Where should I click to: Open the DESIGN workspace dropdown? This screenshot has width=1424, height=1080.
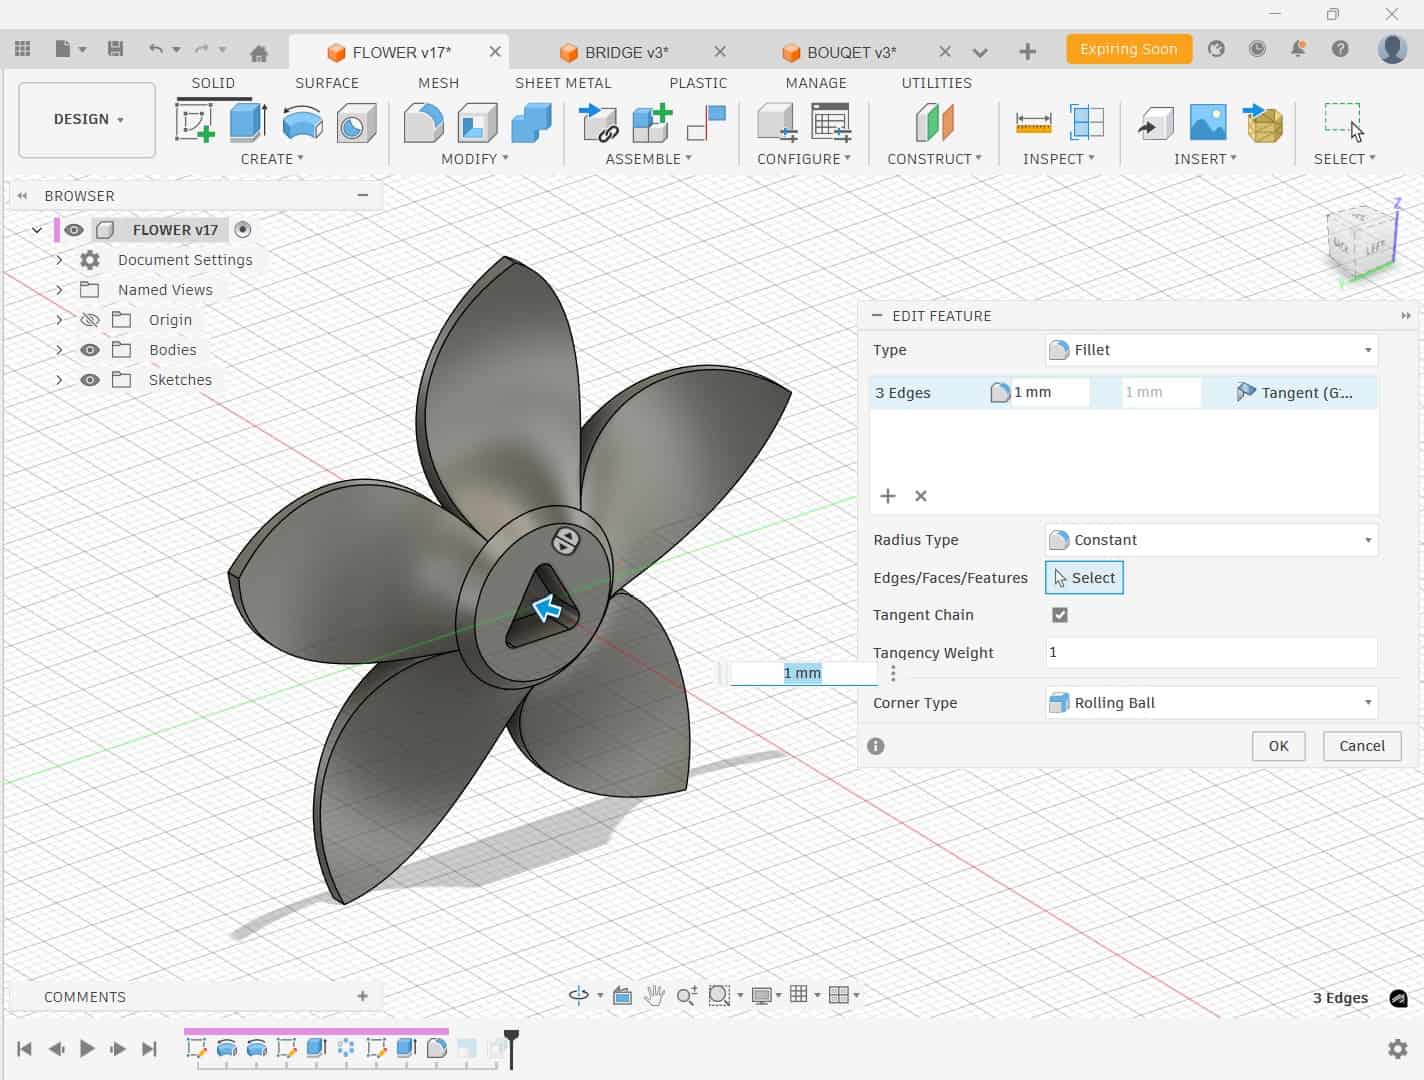click(87, 120)
